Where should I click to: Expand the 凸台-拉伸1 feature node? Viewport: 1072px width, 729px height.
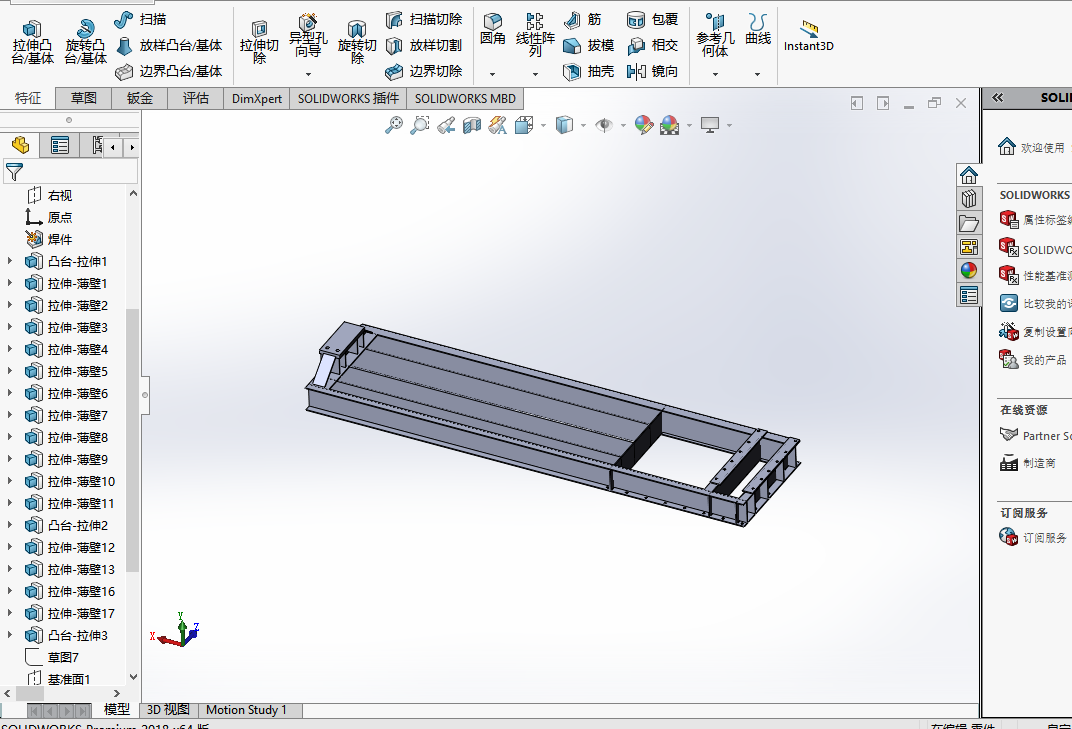[10, 261]
